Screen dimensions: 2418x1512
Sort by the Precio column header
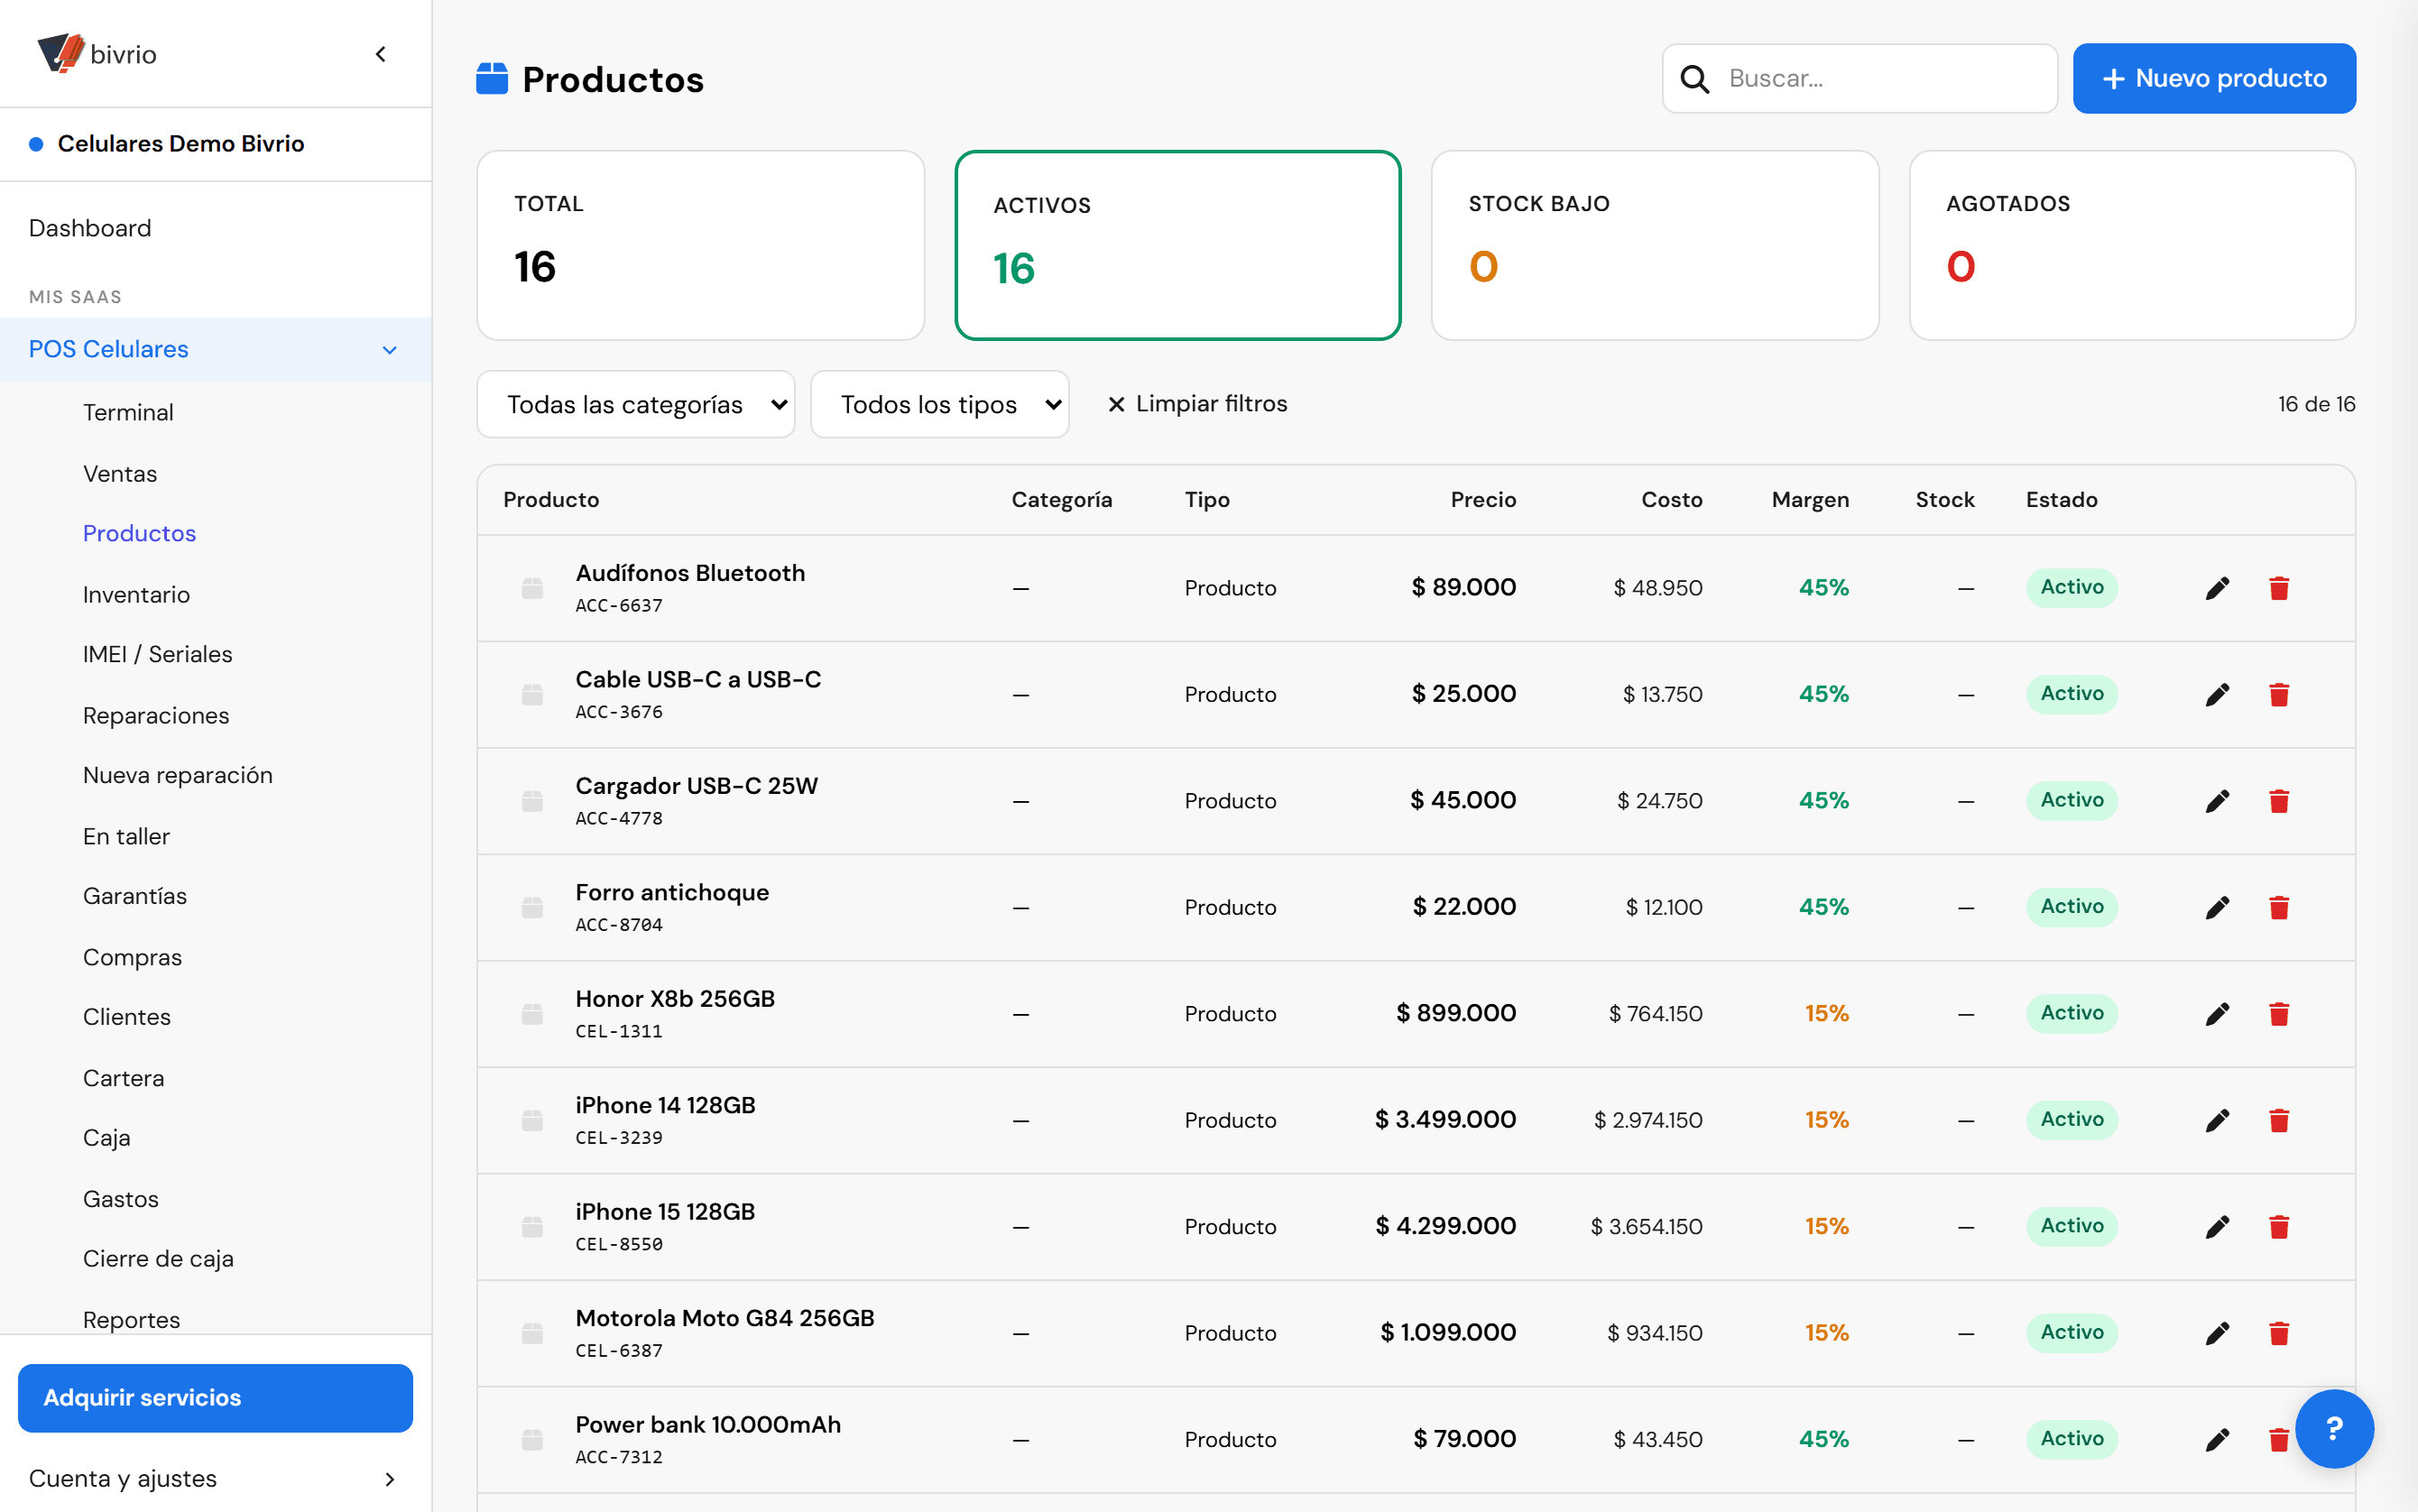point(1483,499)
